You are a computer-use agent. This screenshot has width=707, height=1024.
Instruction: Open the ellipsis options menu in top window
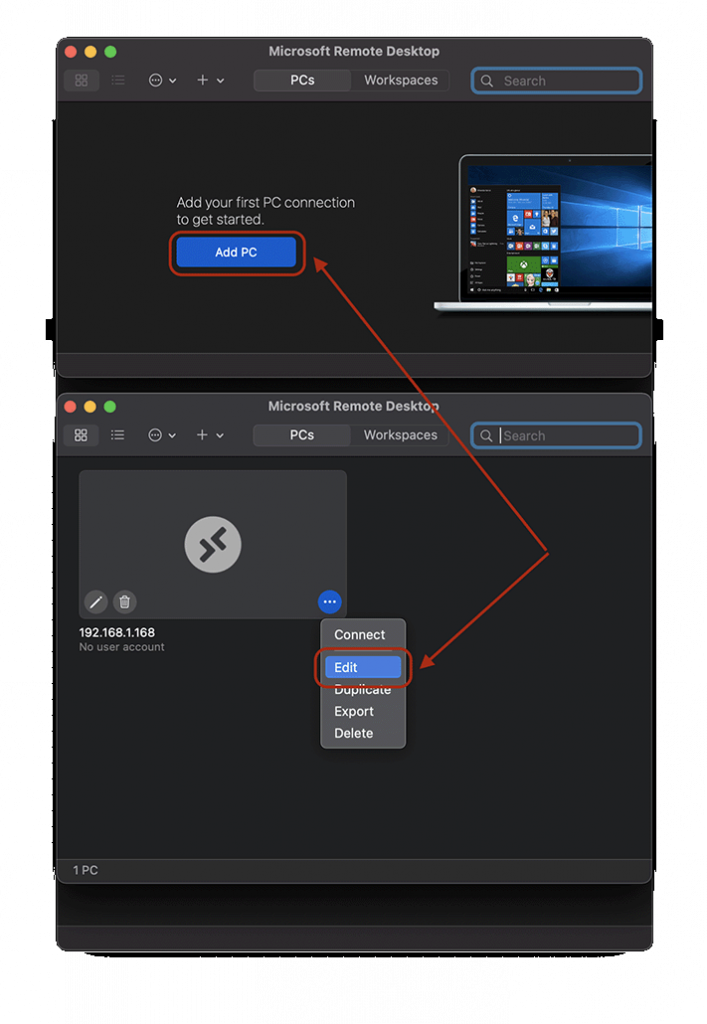pos(162,80)
